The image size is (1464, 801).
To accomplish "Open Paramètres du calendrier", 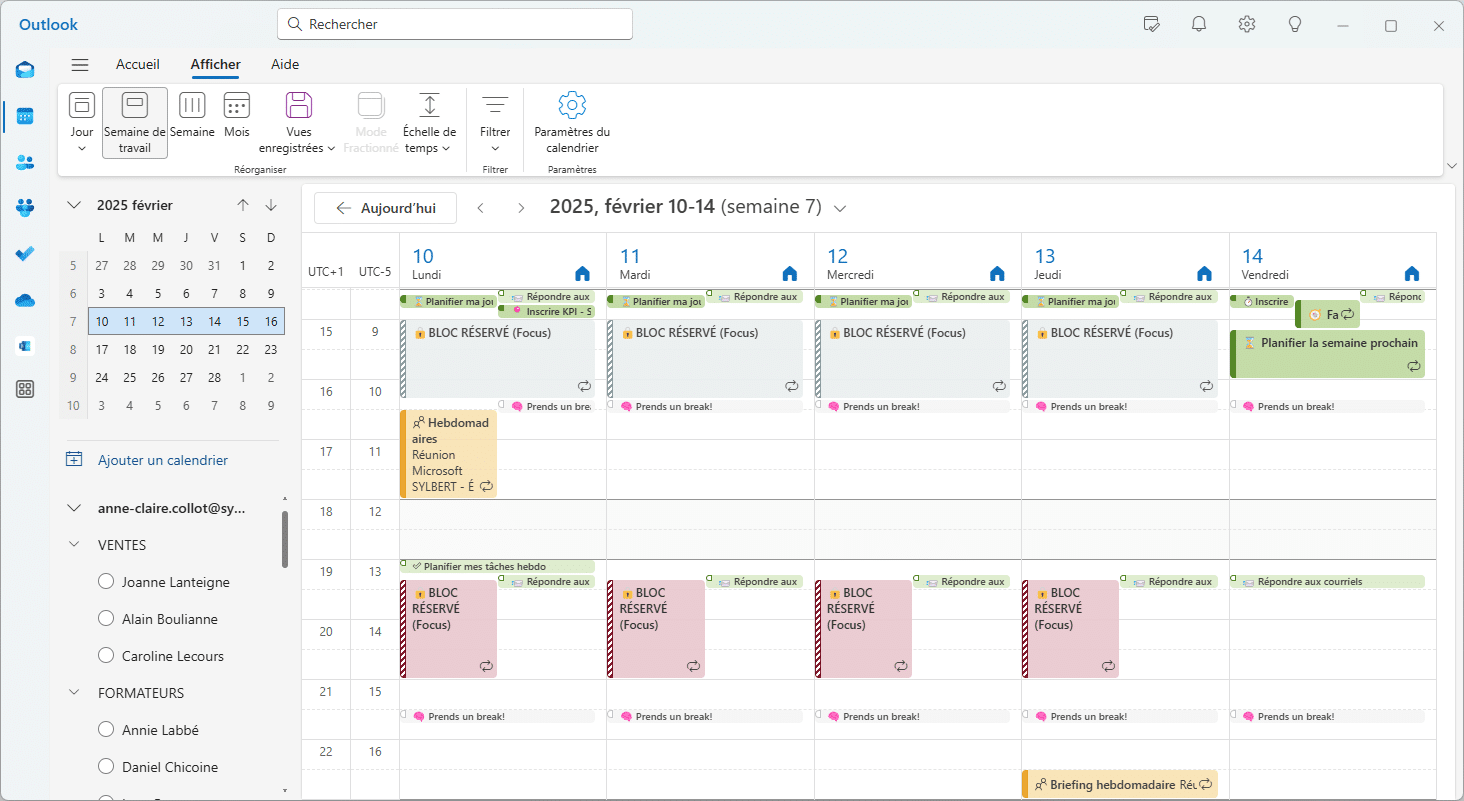I will 572,123.
